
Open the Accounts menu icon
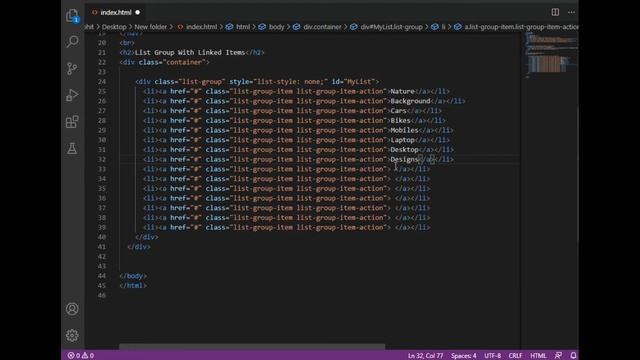72,309
